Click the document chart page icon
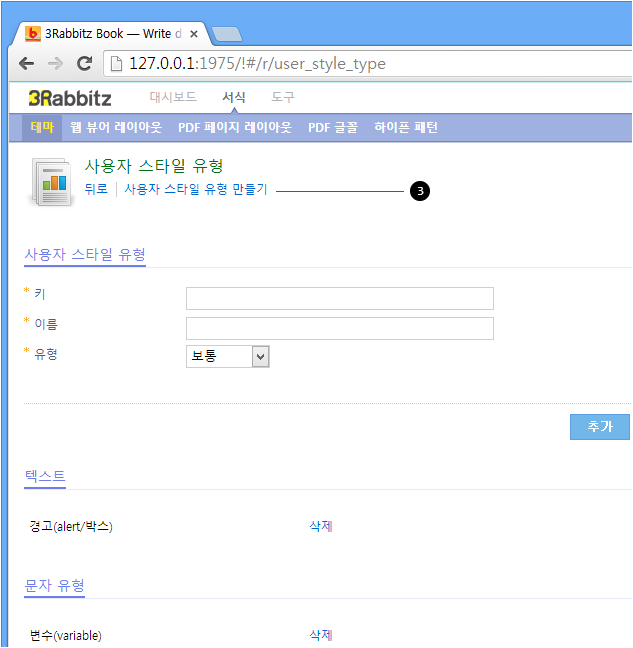The width and height of the screenshot is (633, 648). [x=52, y=181]
